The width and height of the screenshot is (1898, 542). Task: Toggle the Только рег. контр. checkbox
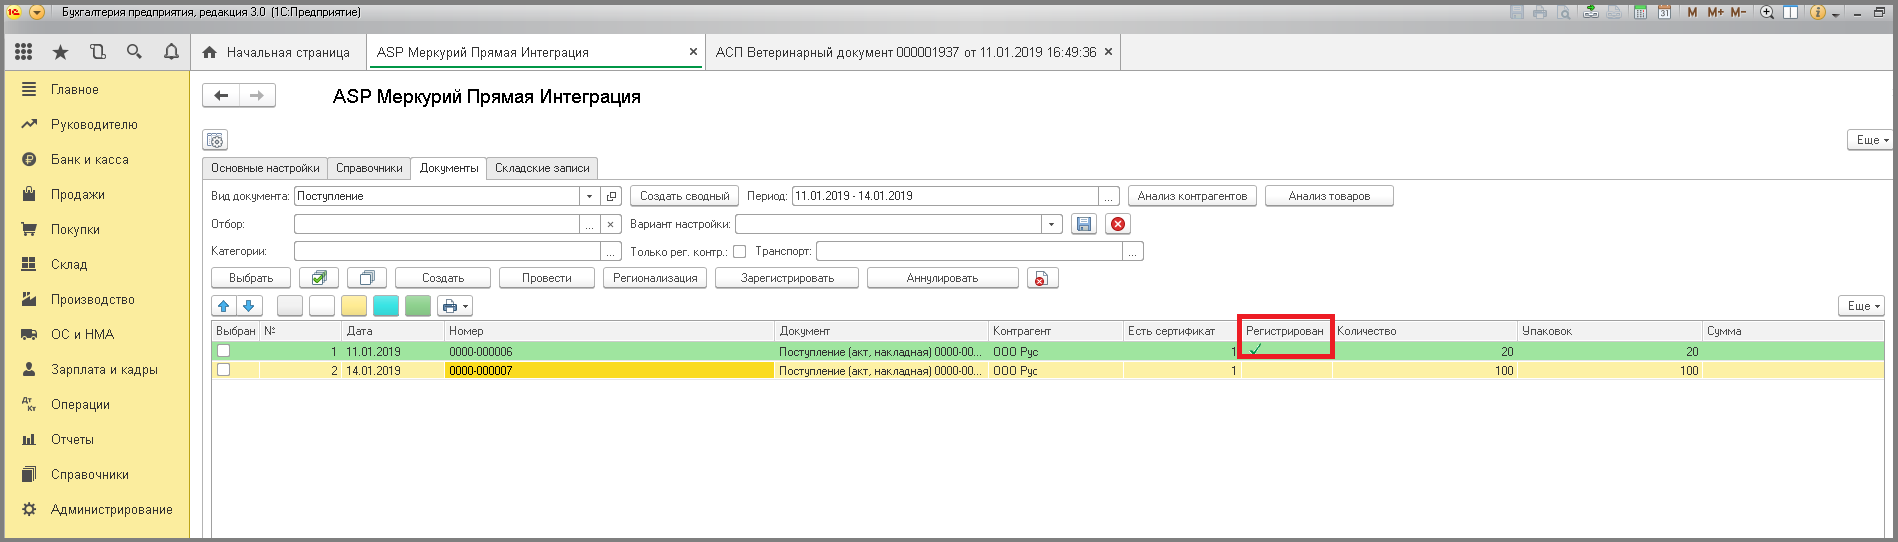click(740, 252)
